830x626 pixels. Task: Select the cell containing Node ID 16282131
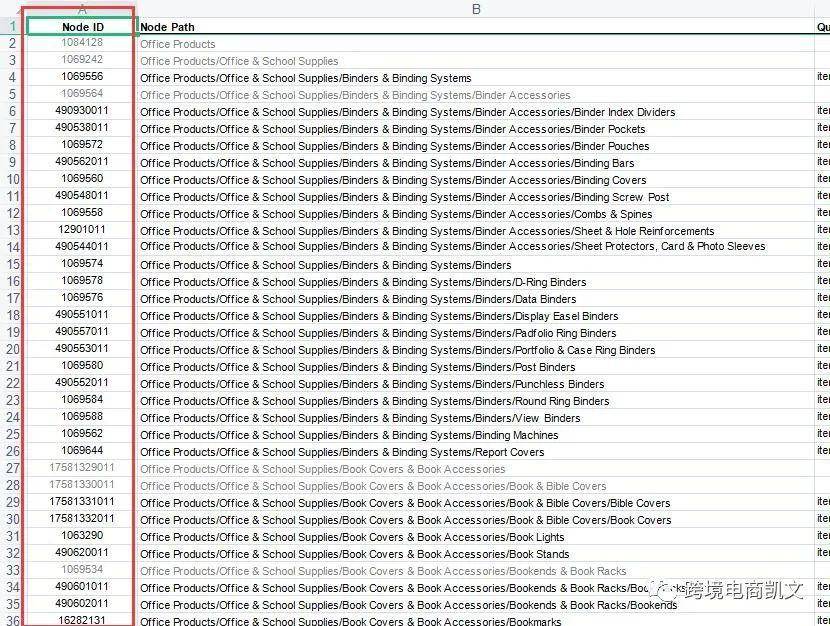click(81, 621)
